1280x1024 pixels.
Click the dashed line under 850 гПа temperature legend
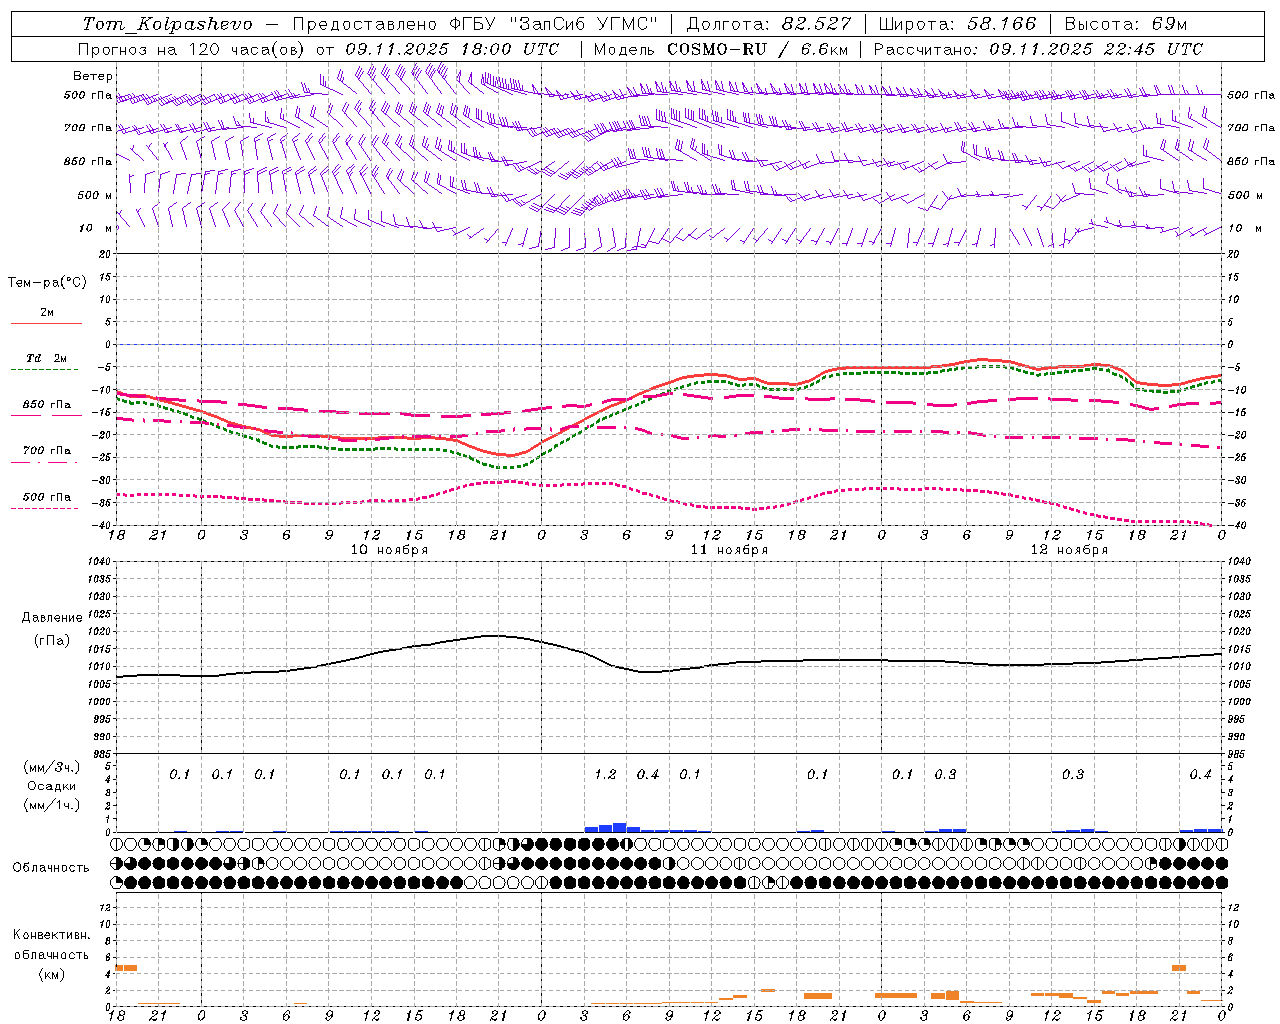click(46, 416)
